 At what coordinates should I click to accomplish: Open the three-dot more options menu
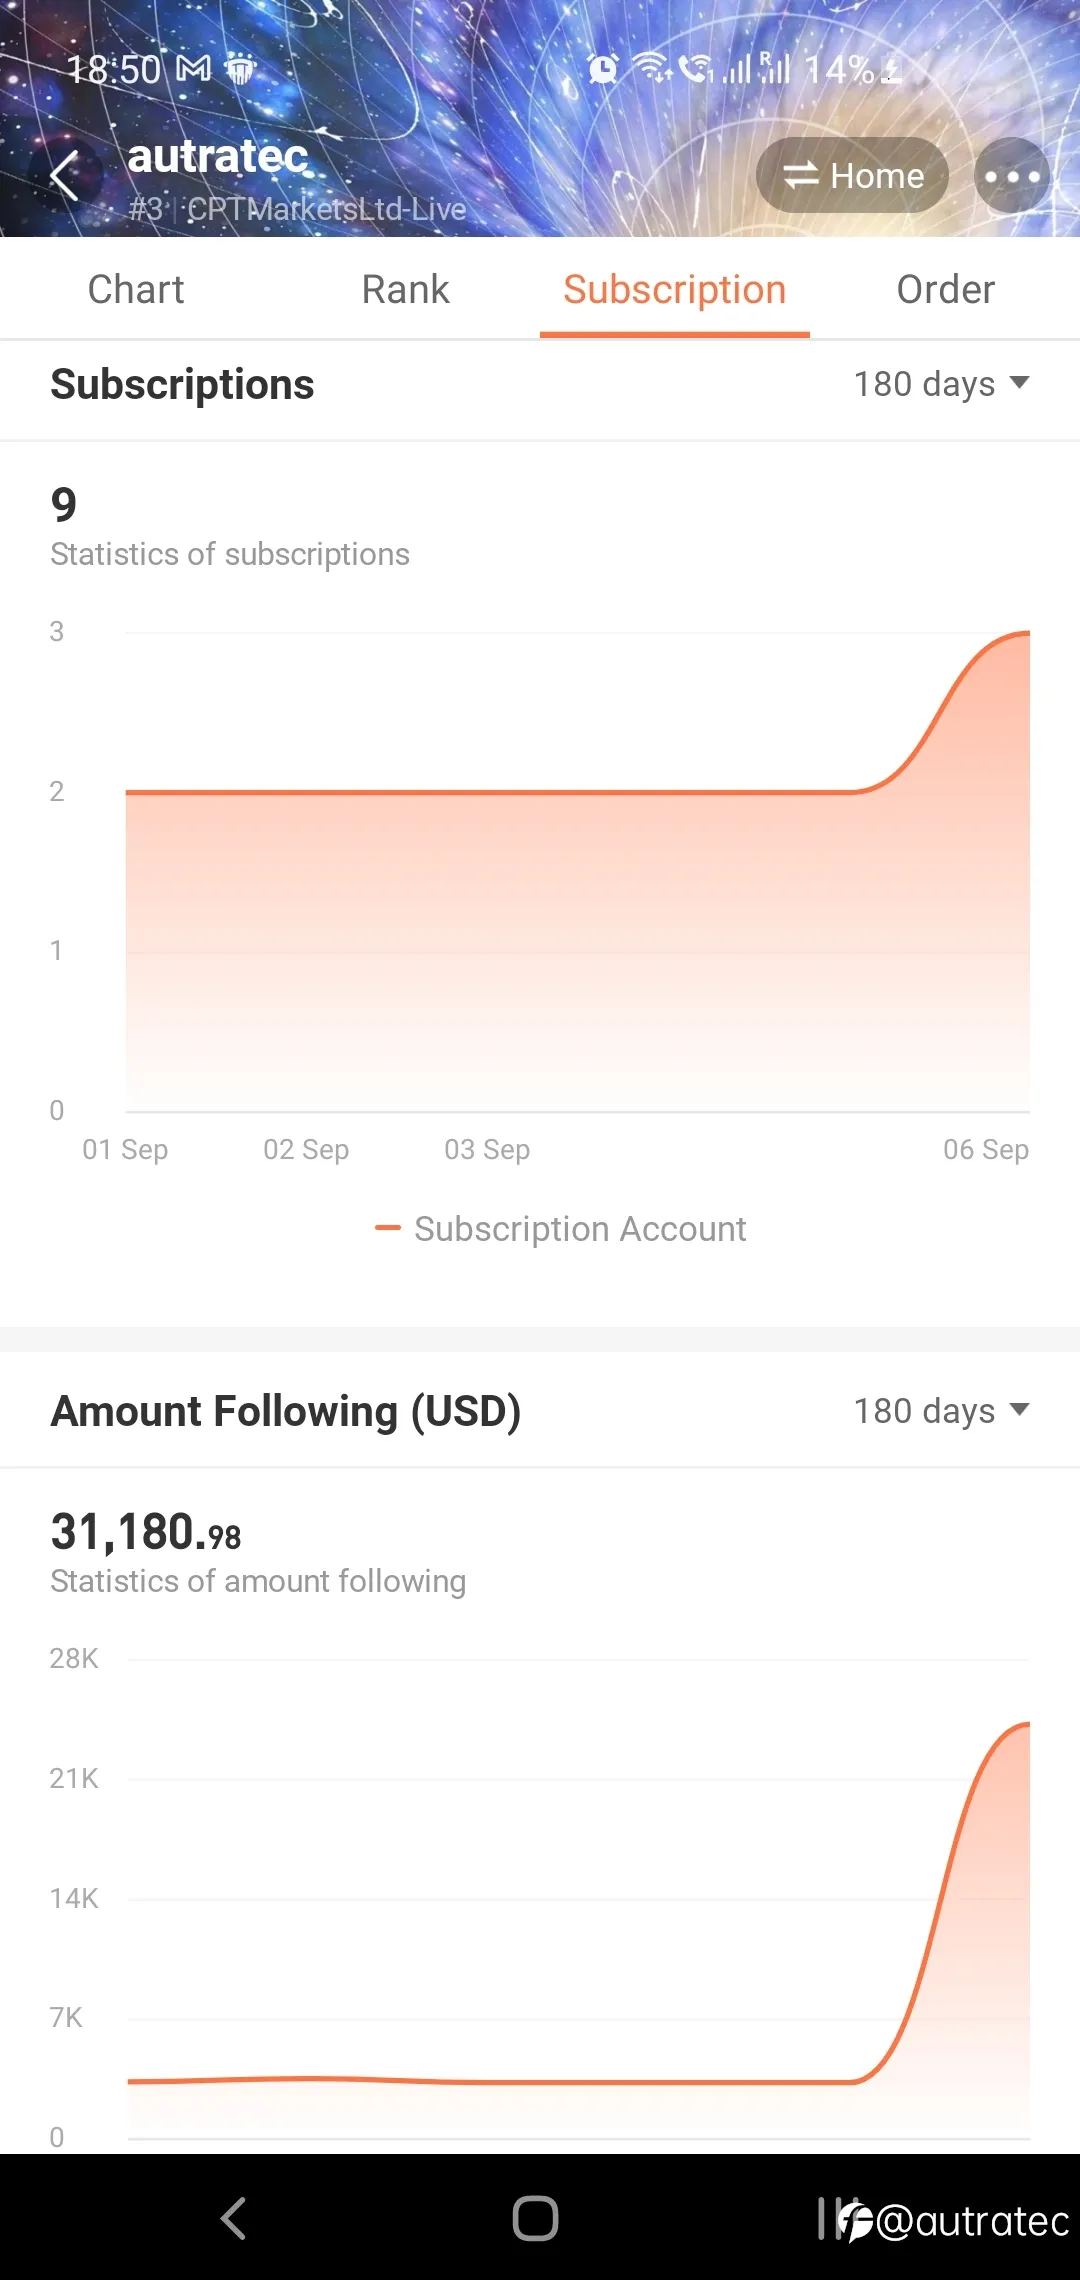(x=1012, y=176)
